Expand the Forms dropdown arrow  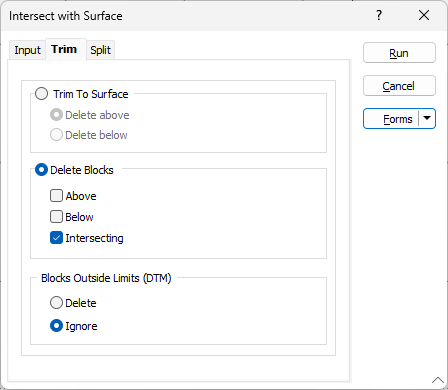point(427,119)
